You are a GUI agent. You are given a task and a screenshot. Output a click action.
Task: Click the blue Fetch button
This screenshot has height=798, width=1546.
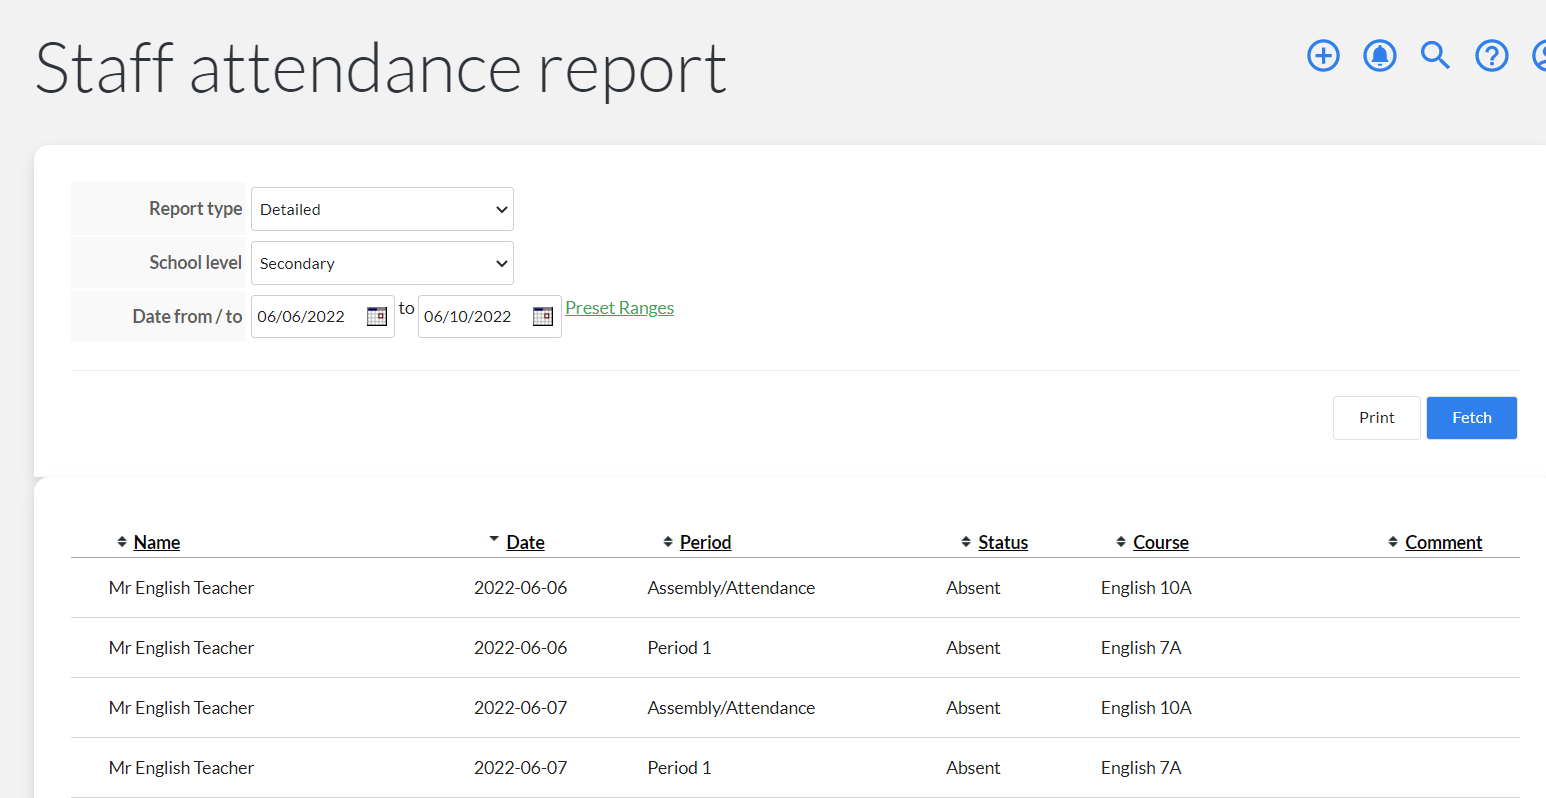tap(1472, 418)
